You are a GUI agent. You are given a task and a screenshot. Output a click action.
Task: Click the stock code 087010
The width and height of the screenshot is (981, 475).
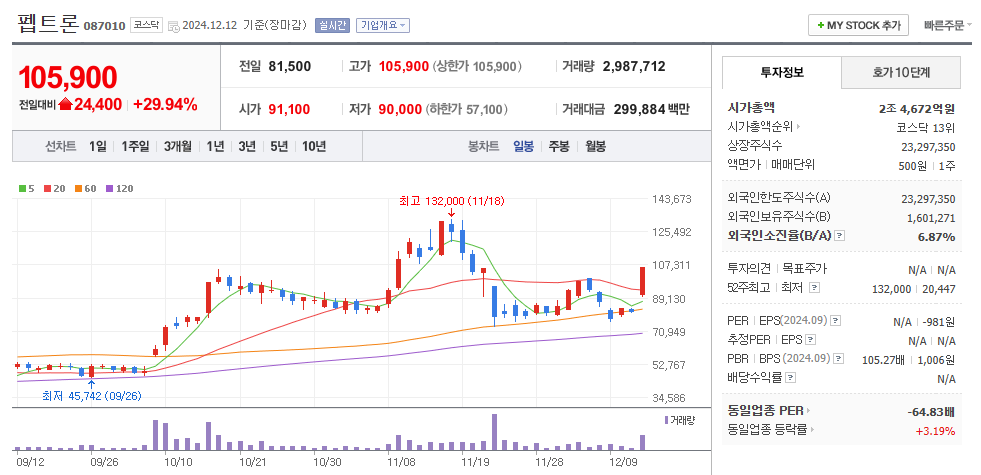(x=104, y=26)
